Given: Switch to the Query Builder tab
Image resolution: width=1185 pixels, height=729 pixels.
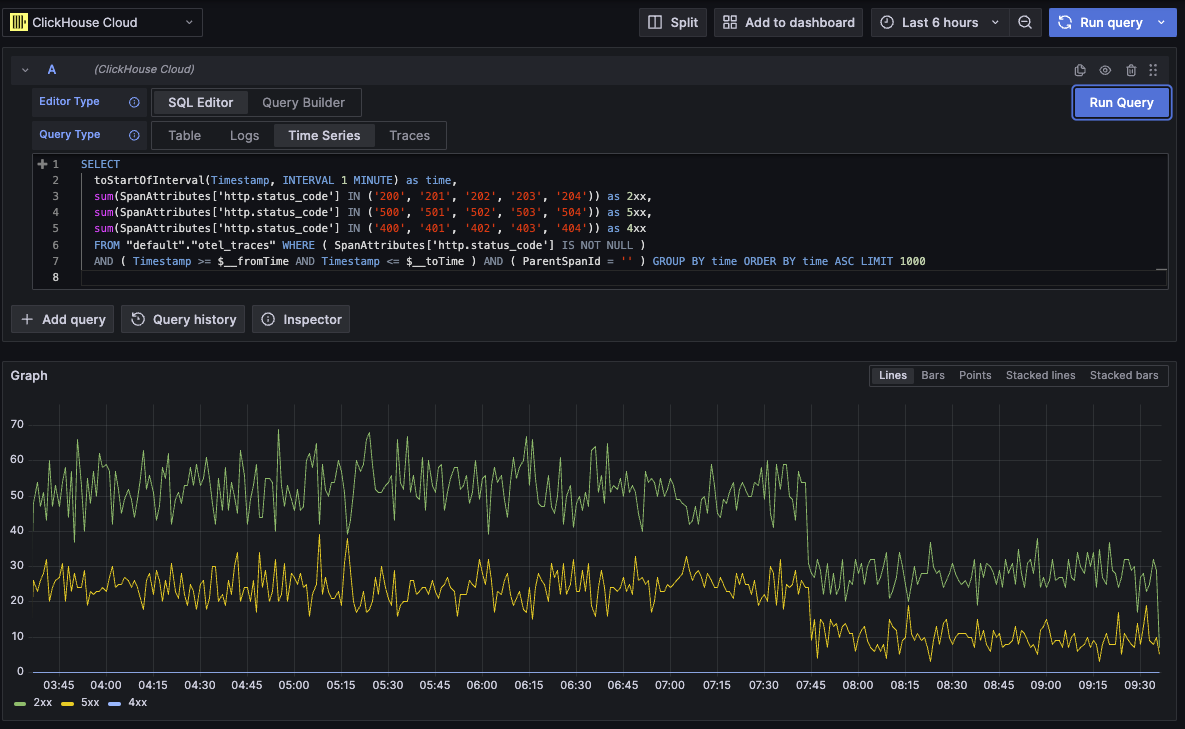Looking at the screenshot, I should (x=304, y=101).
